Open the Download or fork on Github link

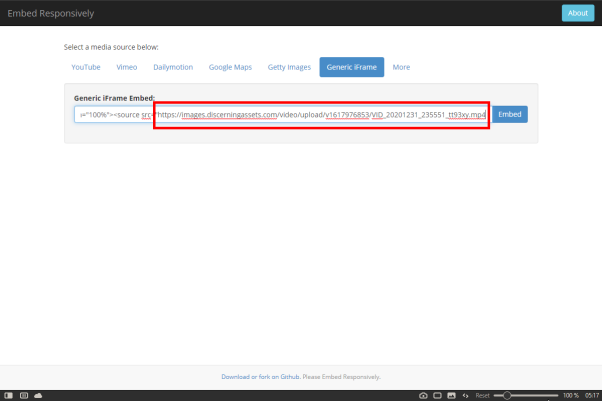tap(260, 377)
